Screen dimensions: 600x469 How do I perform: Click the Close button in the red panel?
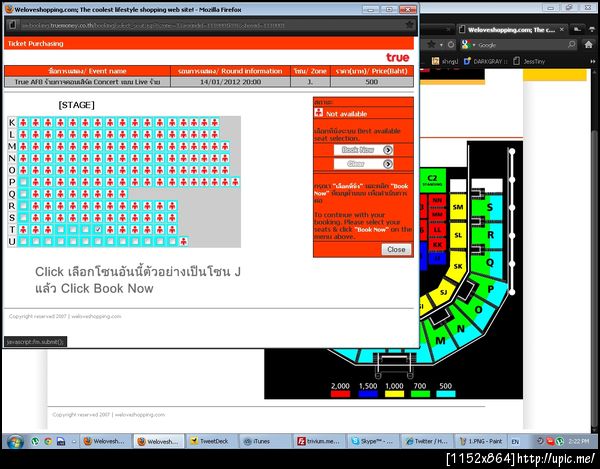click(396, 249)
